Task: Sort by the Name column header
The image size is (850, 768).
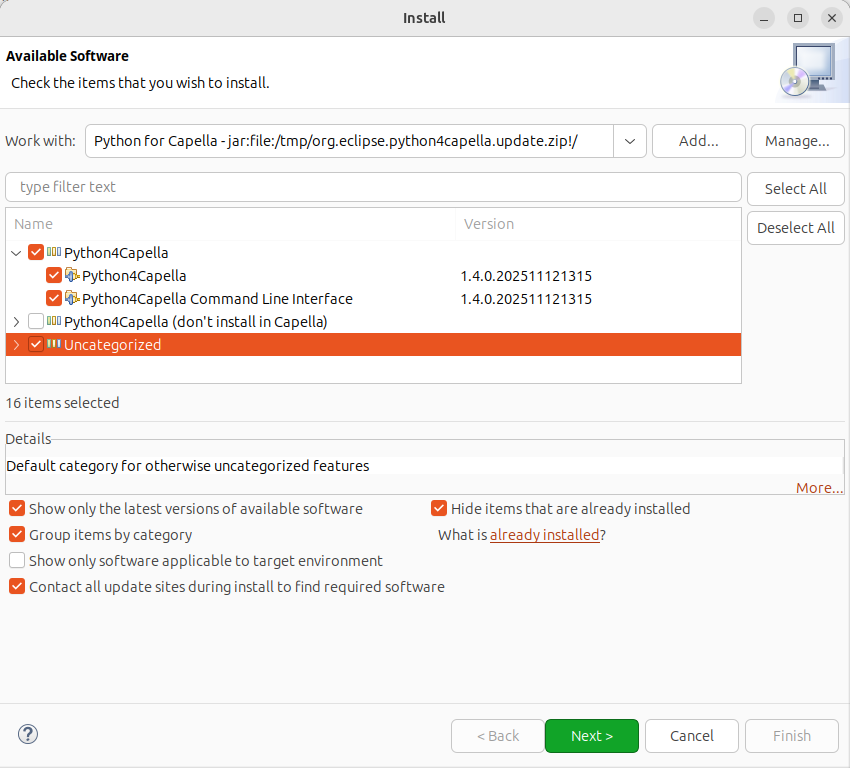Action: (230, 224)
